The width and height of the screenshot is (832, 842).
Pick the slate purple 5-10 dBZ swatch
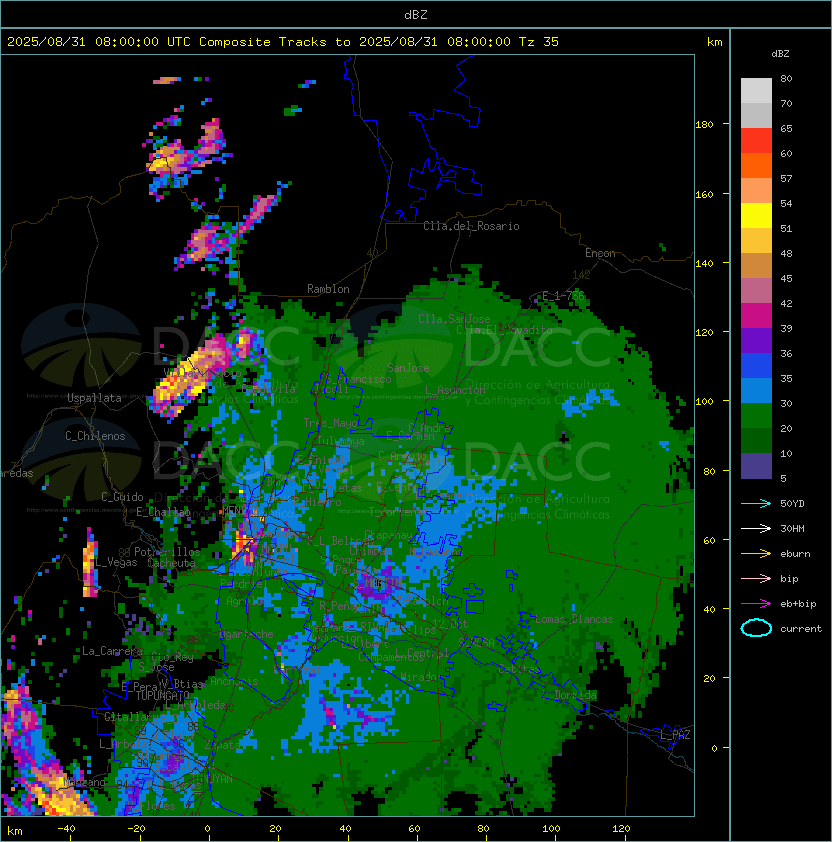(756, 466)
